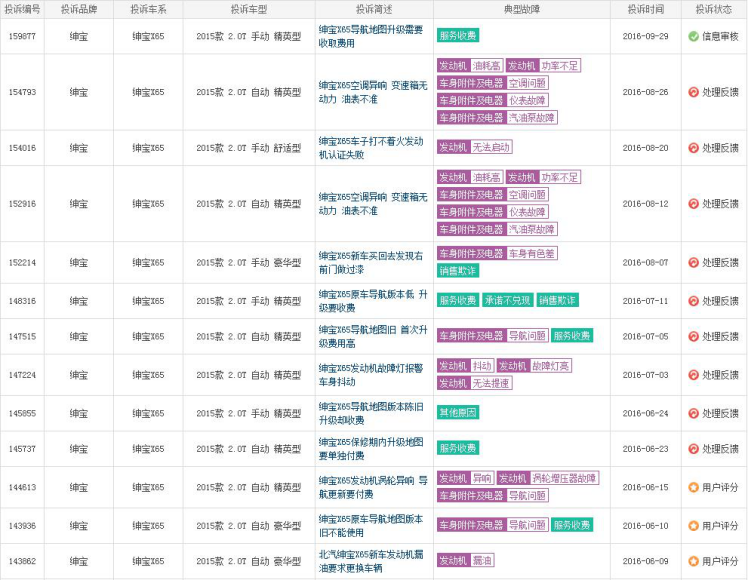The width and height of the screenshot is (748, 580).
Task: Select complaint number 159877
Action: coord(22,36)
